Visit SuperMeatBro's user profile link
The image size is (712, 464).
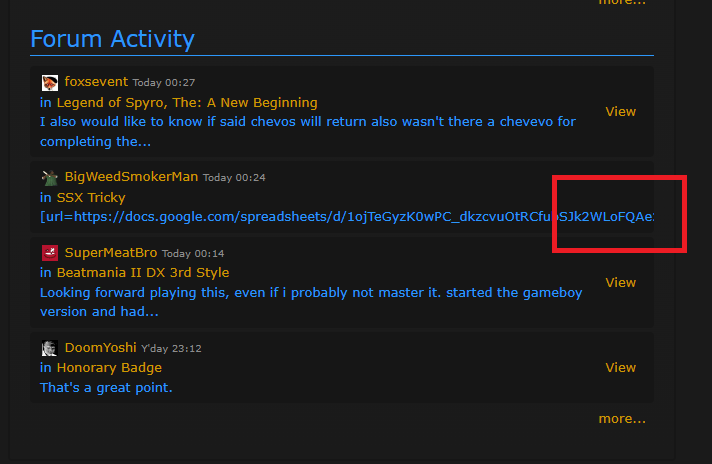tap(111, 252)
